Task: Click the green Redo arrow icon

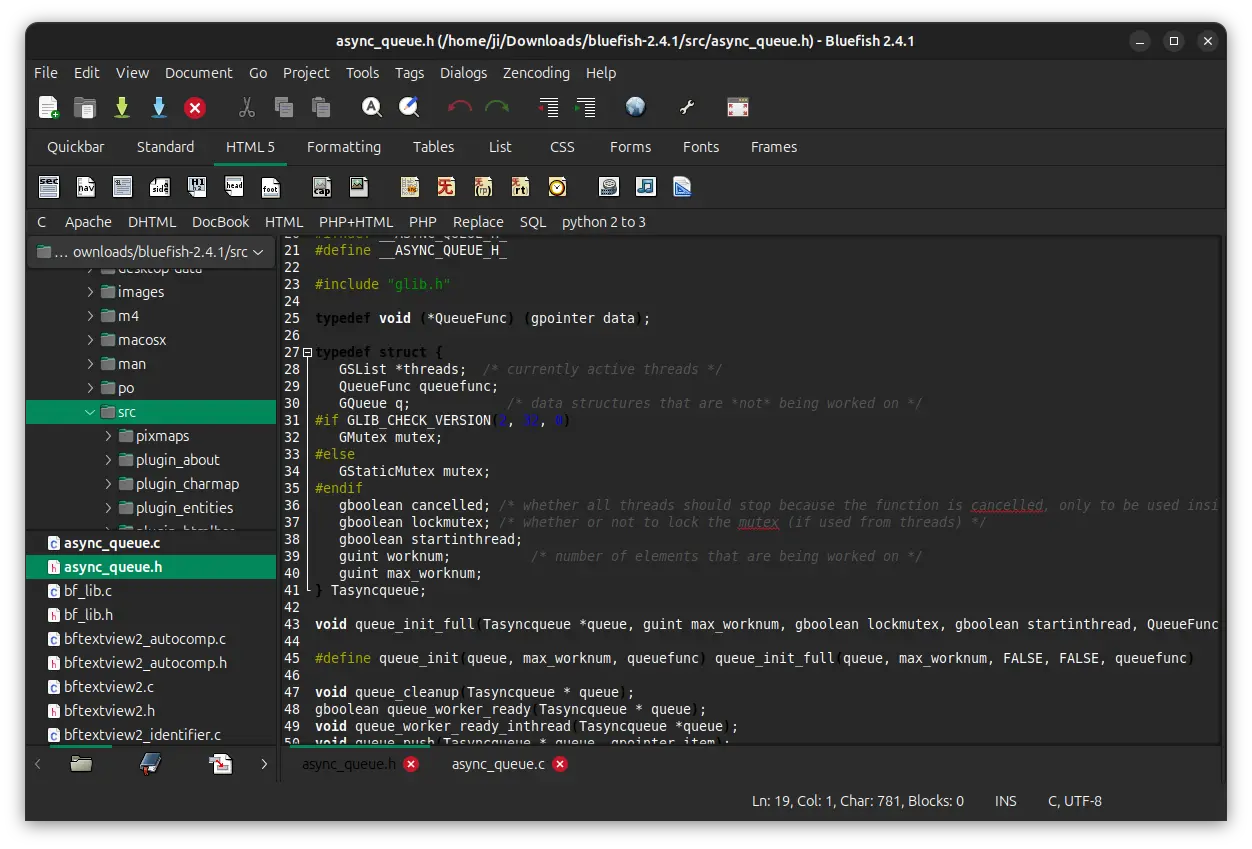Action: tap(497, 108)
